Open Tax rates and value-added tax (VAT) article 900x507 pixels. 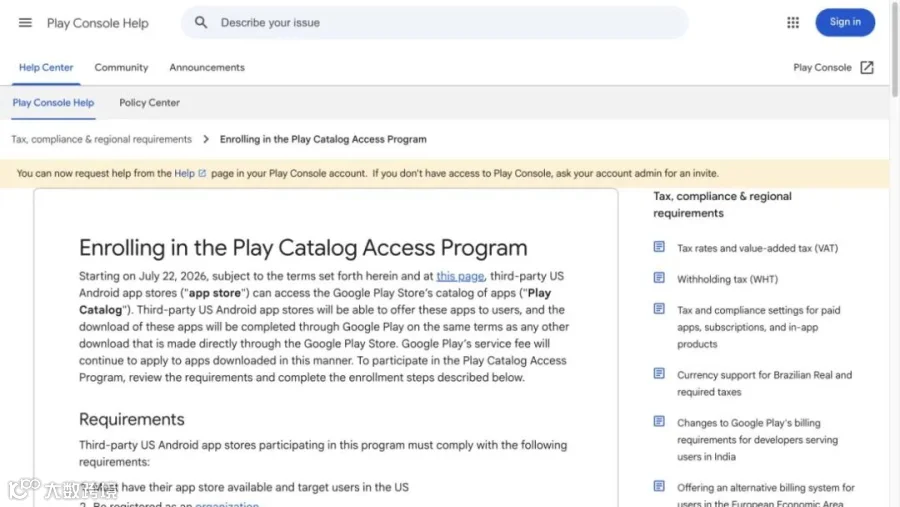coord(757,248)
